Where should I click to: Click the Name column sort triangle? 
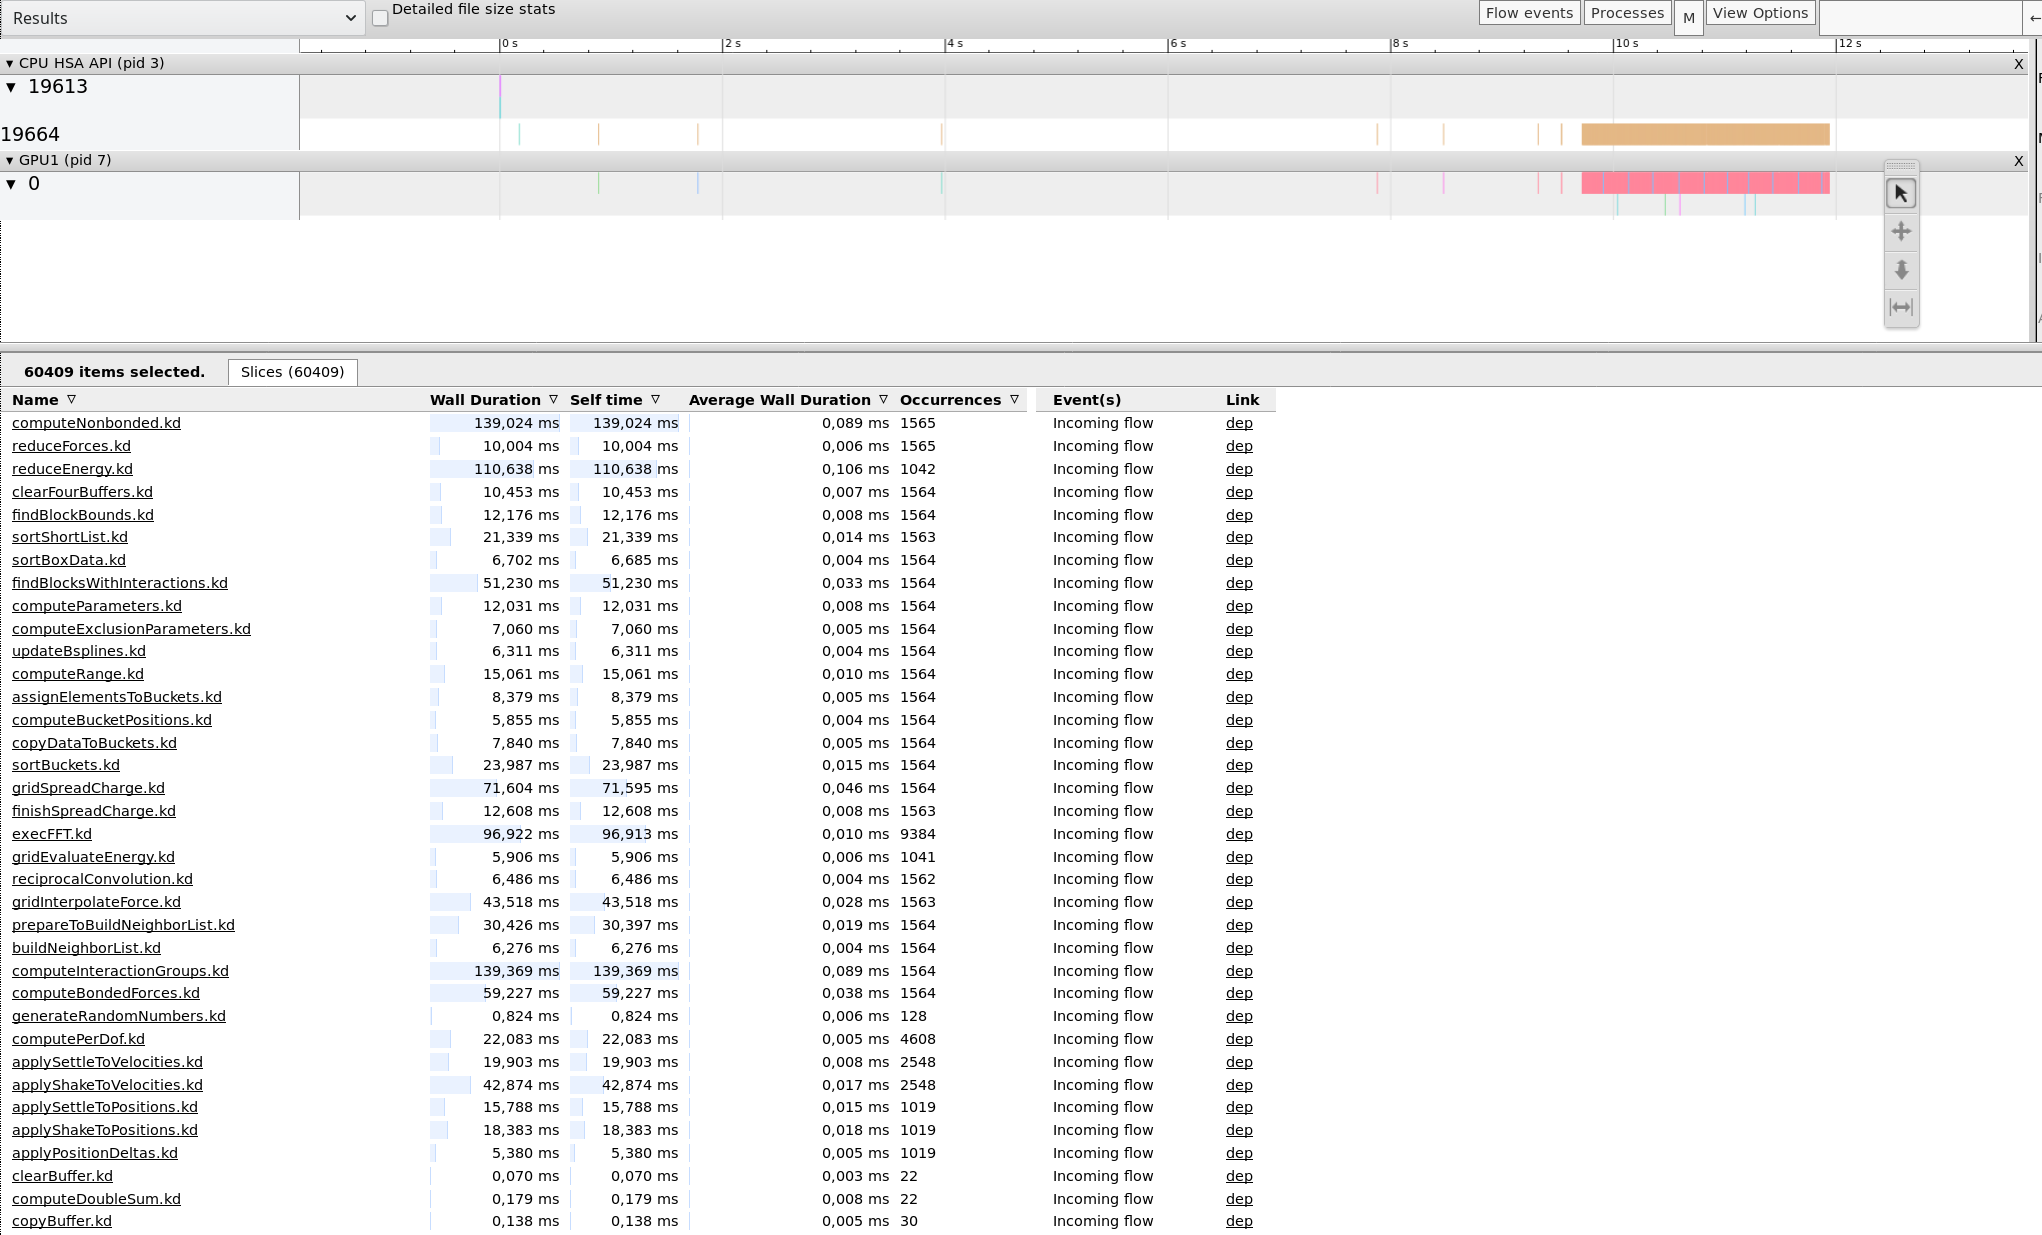pyautogui.click(x=72, y=399)
